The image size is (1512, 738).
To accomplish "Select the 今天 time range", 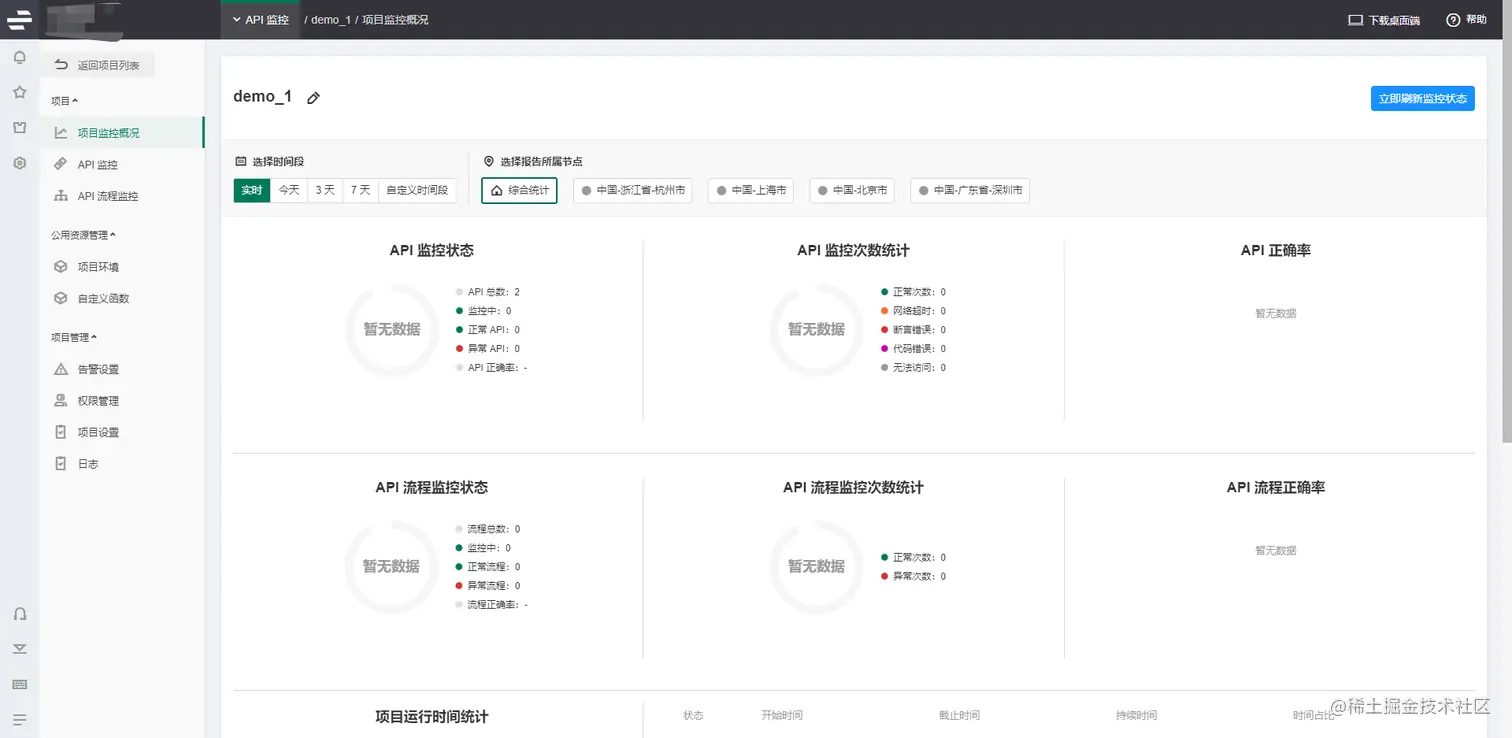I will click(289, 190).
